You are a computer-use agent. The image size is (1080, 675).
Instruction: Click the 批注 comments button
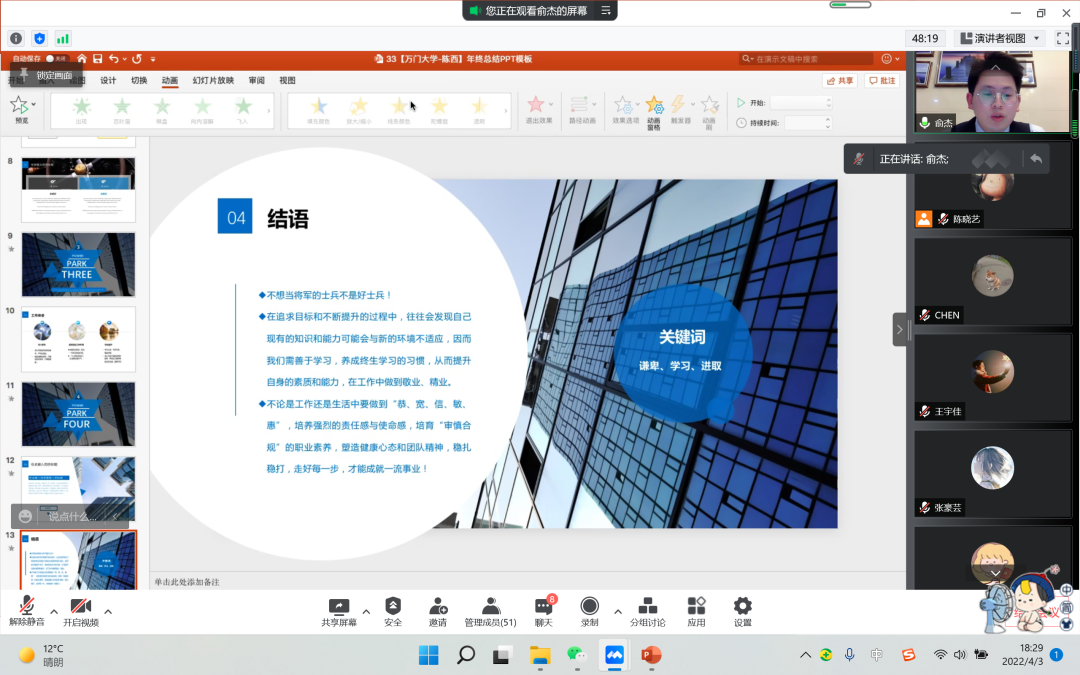click(884, 81)
